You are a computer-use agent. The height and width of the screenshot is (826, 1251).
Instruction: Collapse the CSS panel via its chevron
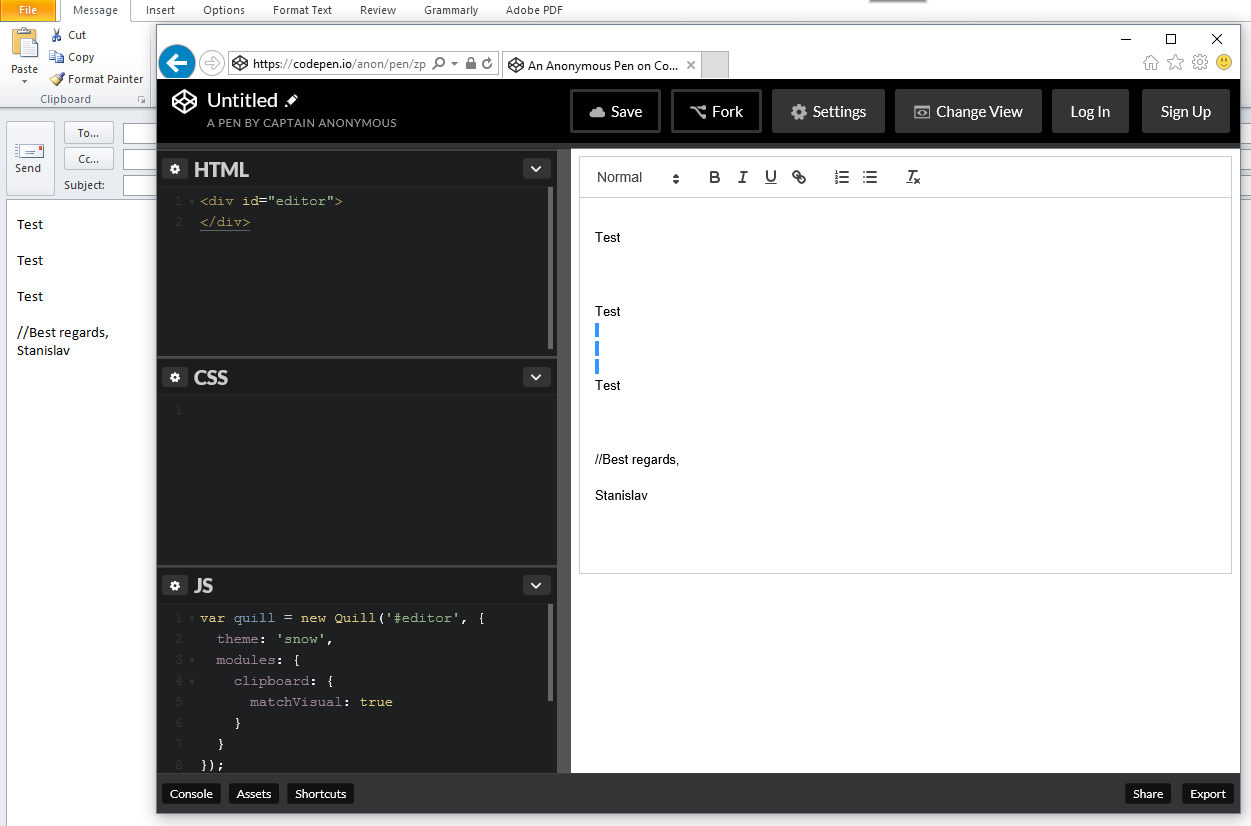coord(536,377)
